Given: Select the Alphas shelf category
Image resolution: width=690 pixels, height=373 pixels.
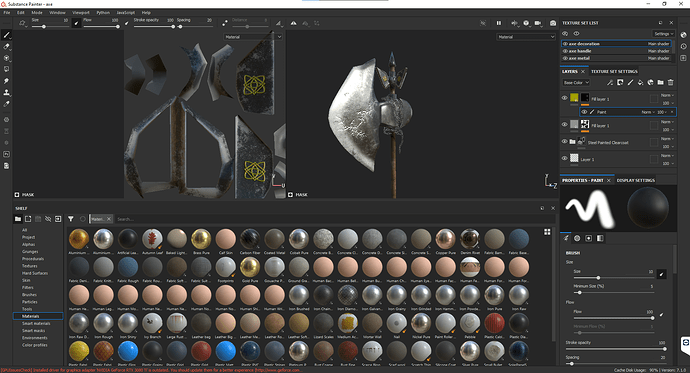Looking at the screenshot, I should [x=29, y=244].
